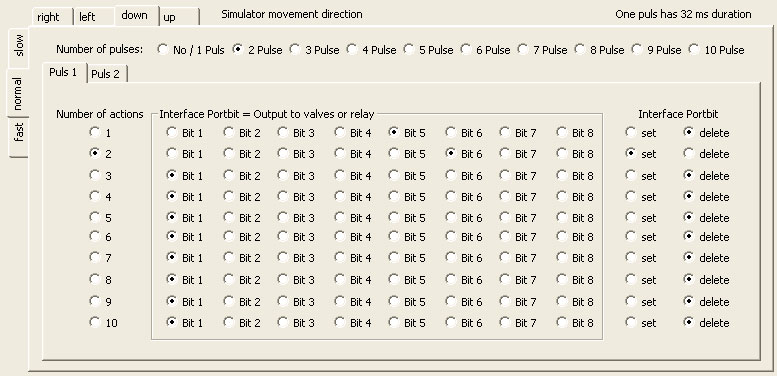777x376 pixels.
Task: Choose 4 as number of actions
Action: [x=94, y=196]
